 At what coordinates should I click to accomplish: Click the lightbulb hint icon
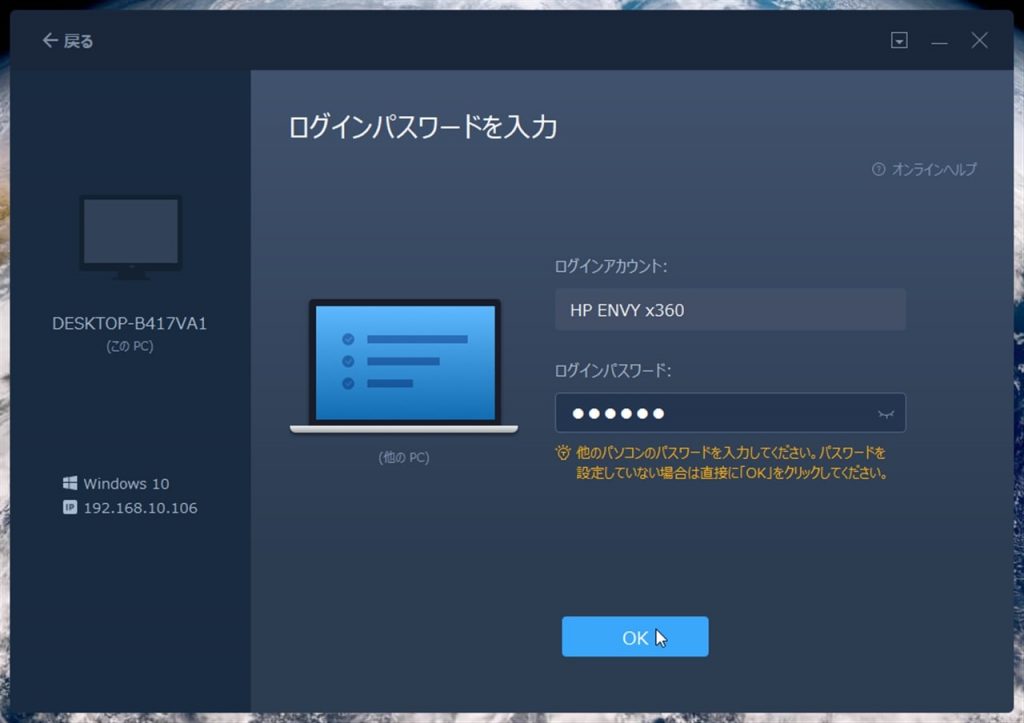[x=563, y=452]
